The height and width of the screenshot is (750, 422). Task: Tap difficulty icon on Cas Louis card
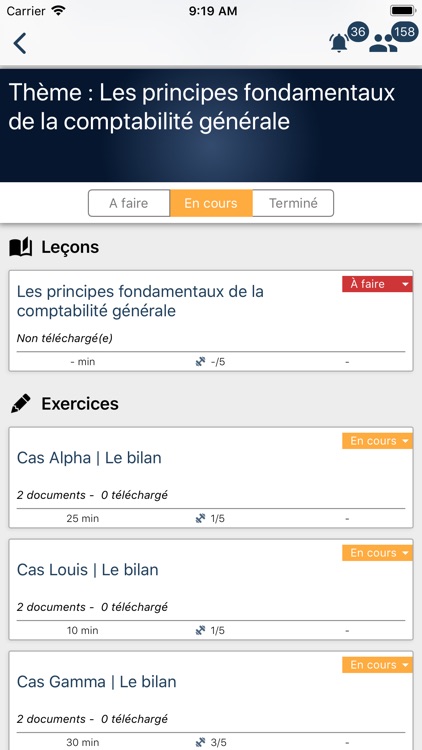200,630
